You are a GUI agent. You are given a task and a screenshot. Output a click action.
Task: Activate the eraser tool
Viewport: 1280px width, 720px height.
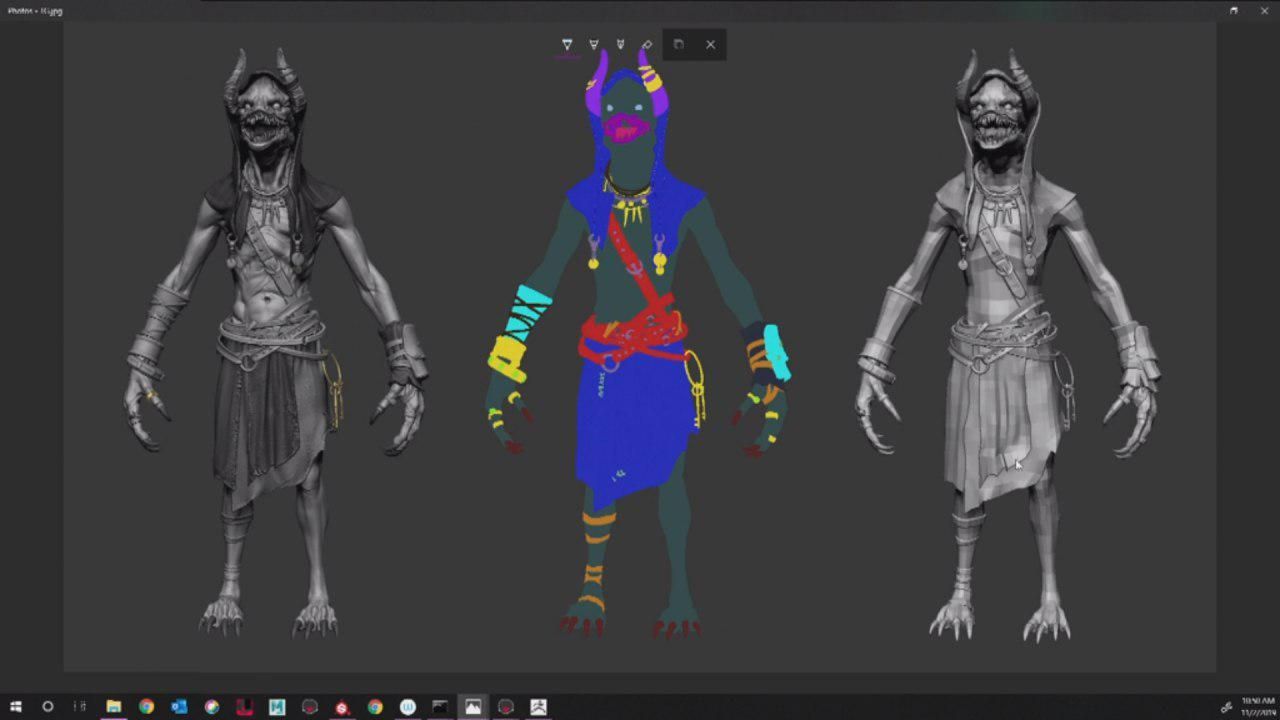tap(646, 45)
